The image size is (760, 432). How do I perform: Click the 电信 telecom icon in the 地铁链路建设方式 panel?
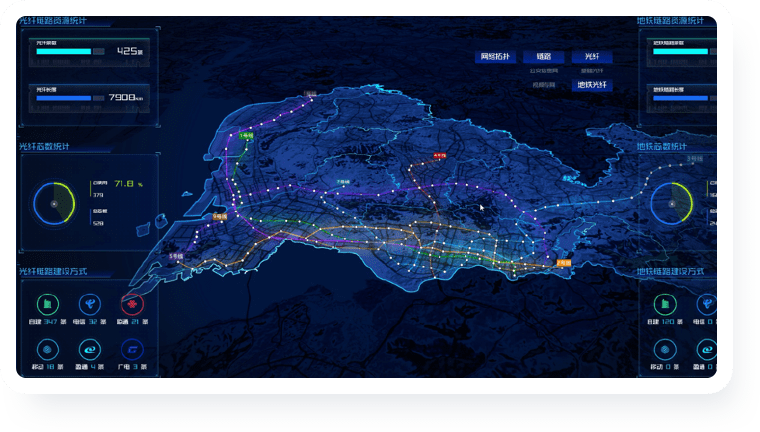707,304
